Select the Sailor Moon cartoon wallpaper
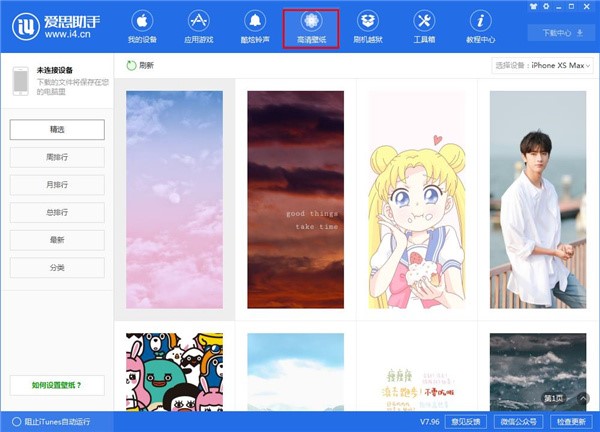This screenshot has width=600, height=432. tap(412, 200)
